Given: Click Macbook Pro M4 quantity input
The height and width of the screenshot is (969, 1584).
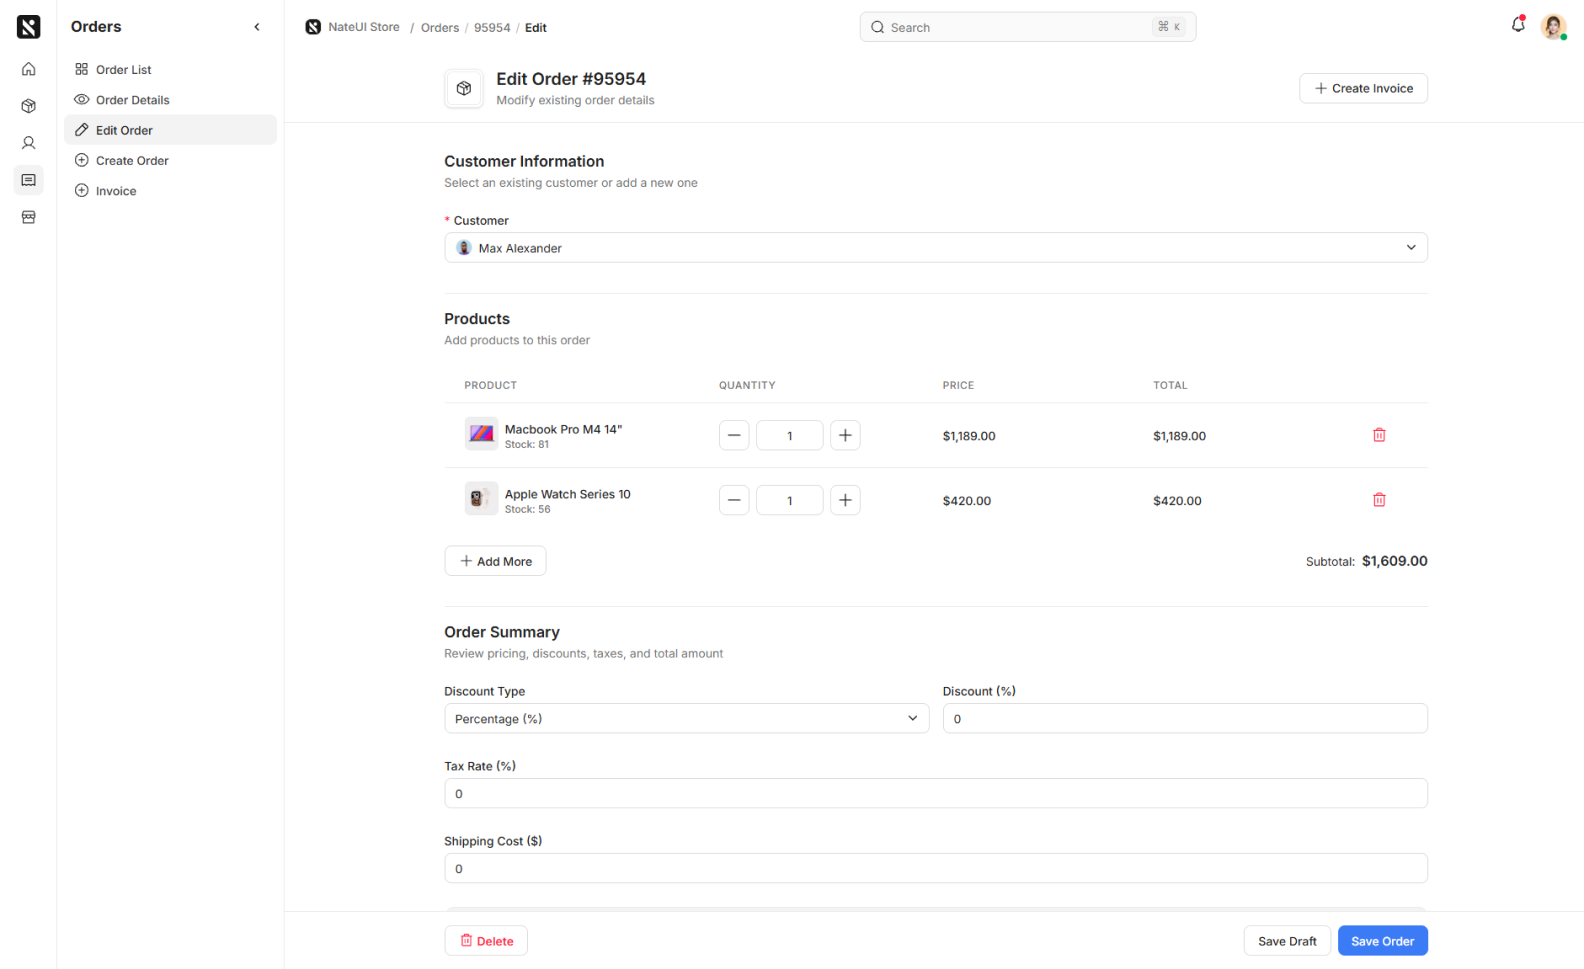Looking at the screenshot, I should [790, 435].
